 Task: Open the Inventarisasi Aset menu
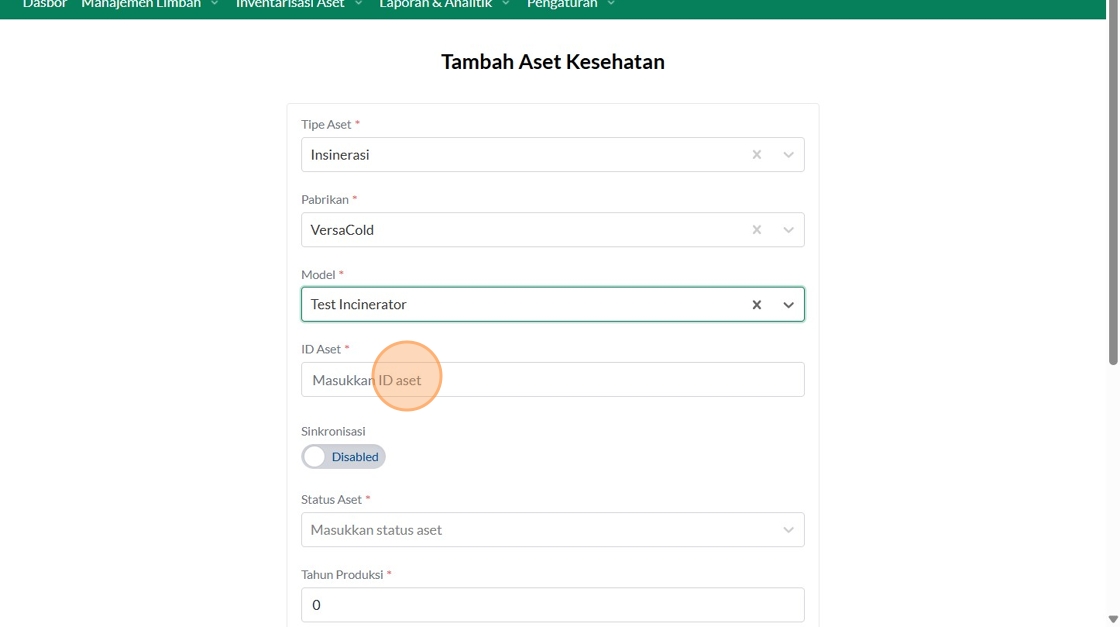point(290,4)
